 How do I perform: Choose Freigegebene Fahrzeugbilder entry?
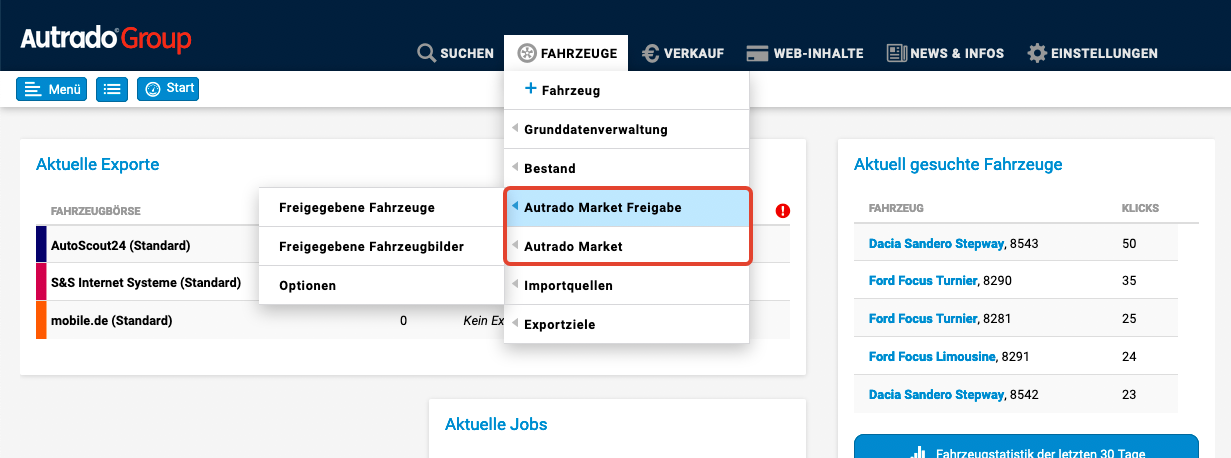371,246
